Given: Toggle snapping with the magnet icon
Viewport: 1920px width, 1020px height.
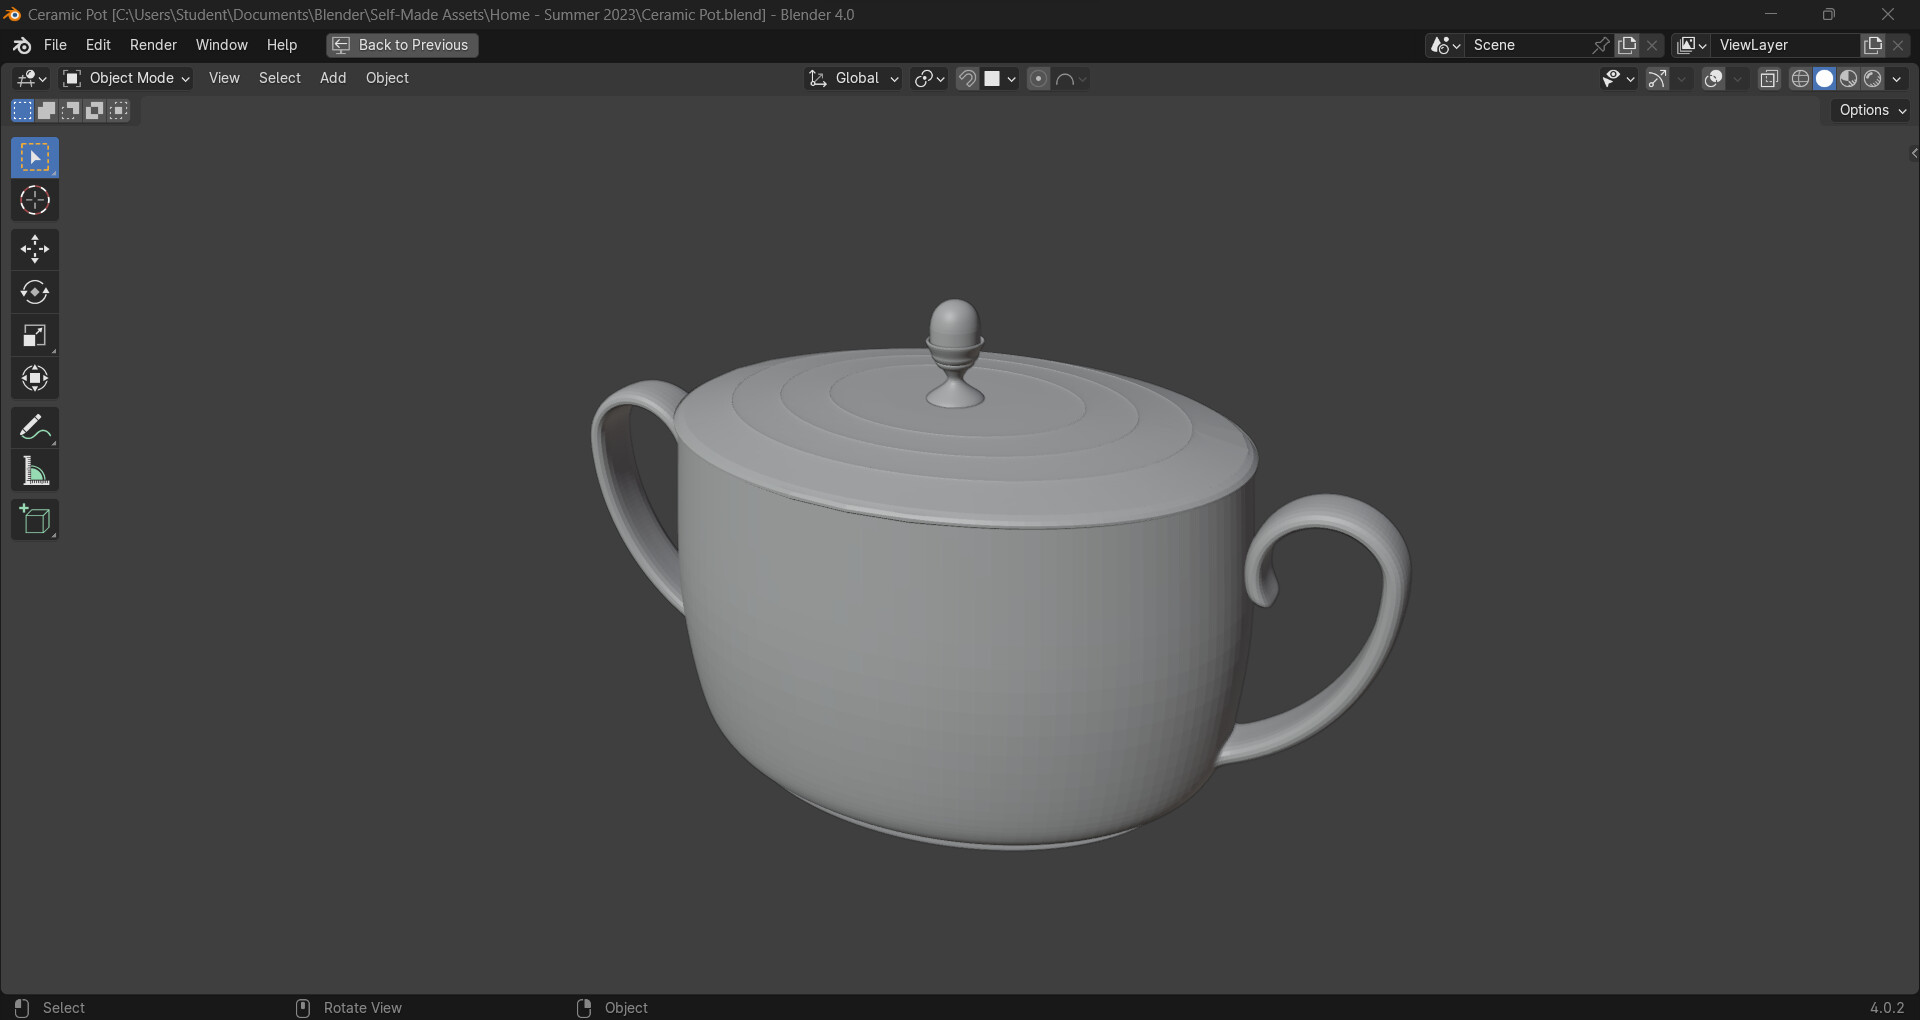Looking at the screenshot, I should pyautogui.click(x=967, y=78).
